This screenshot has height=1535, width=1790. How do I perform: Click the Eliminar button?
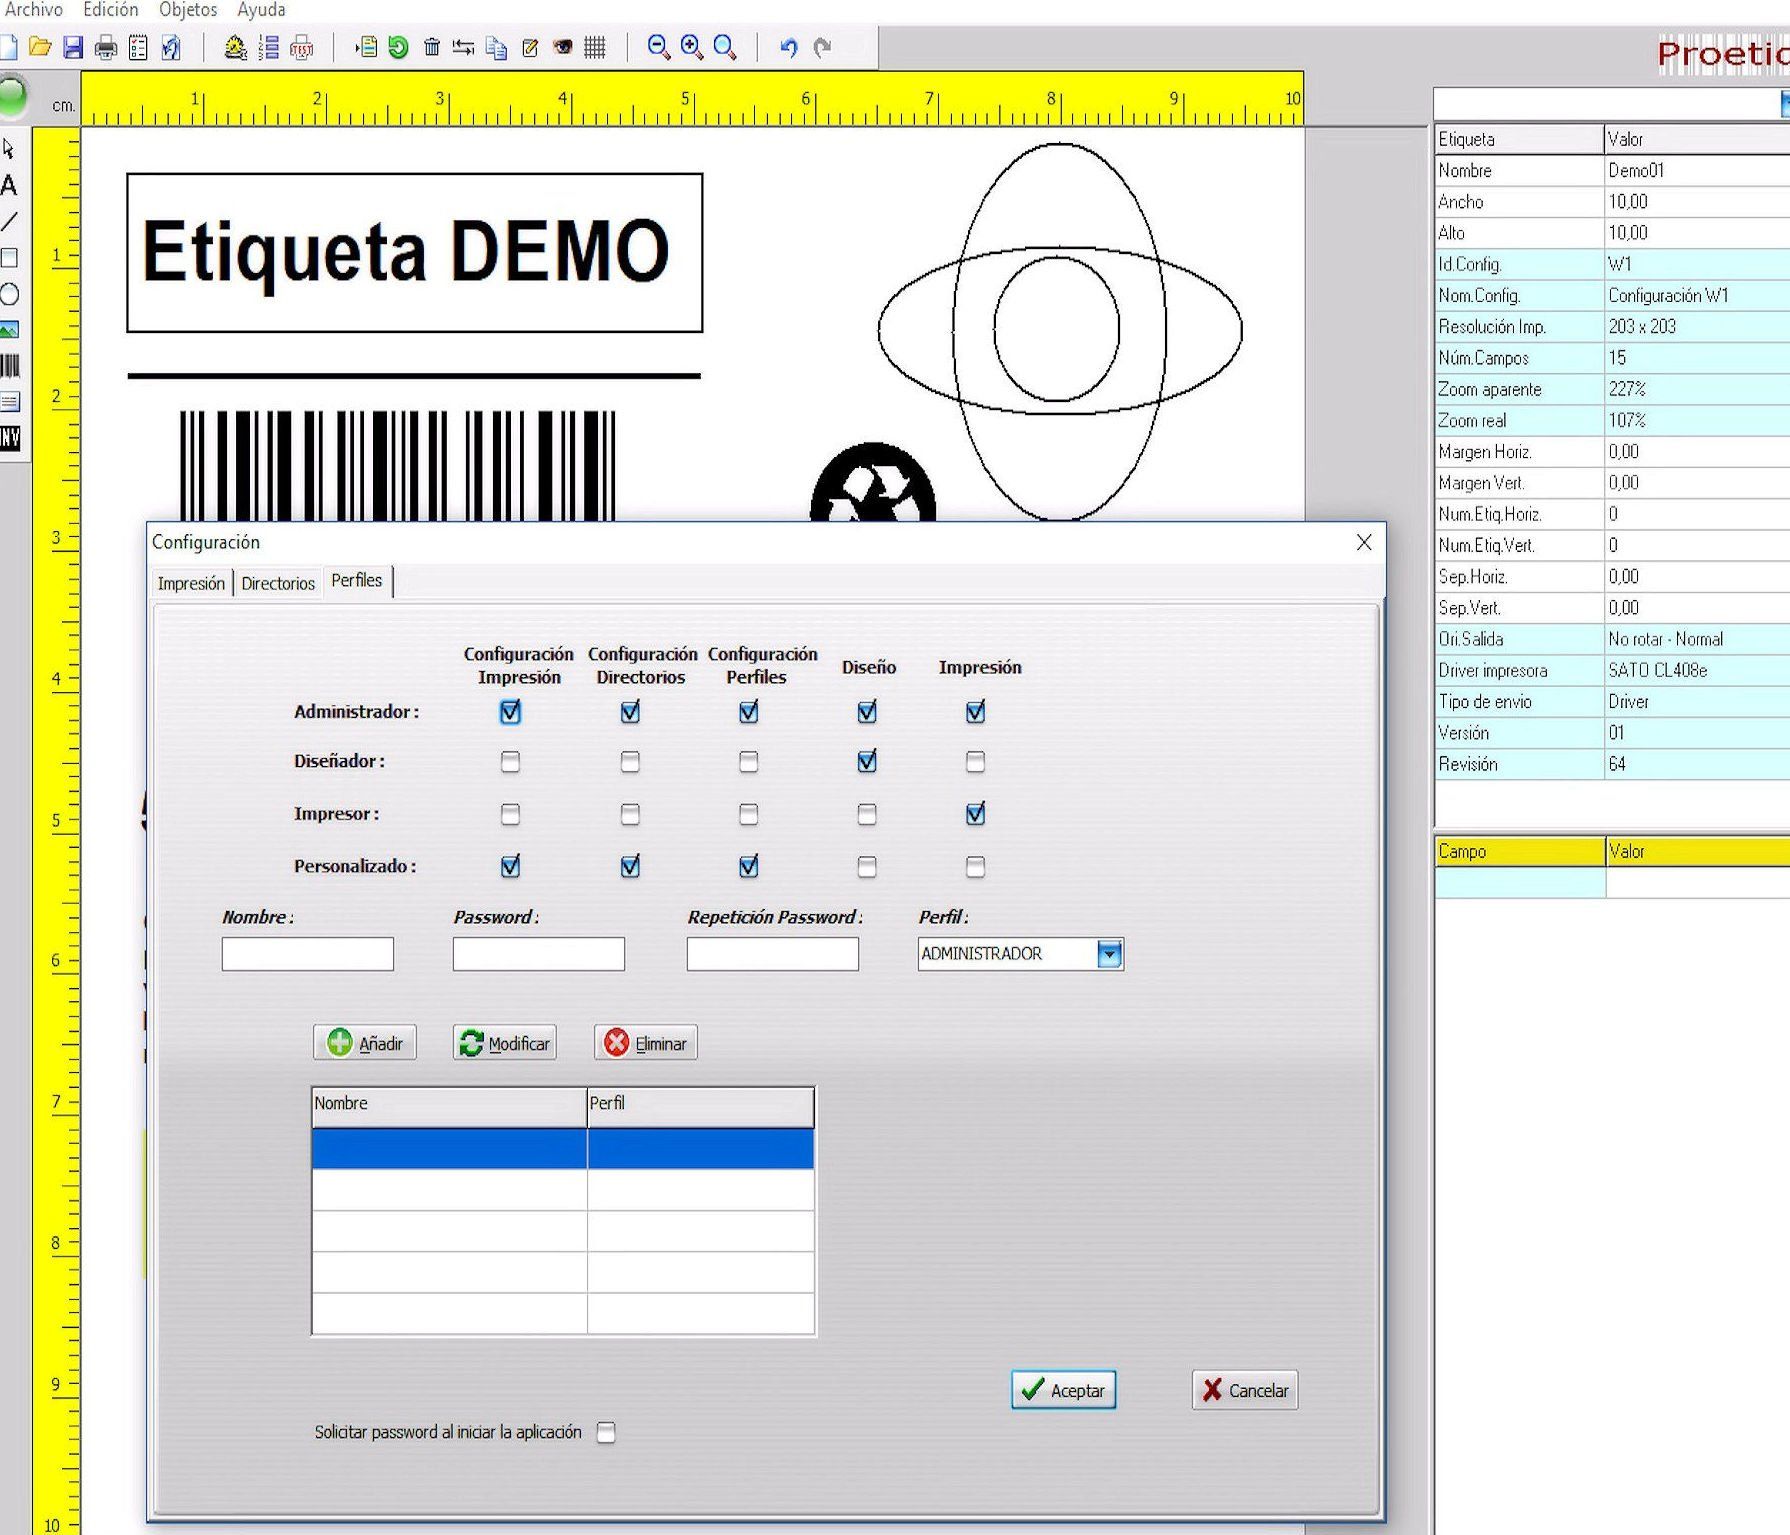click(x=646, y=1043)
